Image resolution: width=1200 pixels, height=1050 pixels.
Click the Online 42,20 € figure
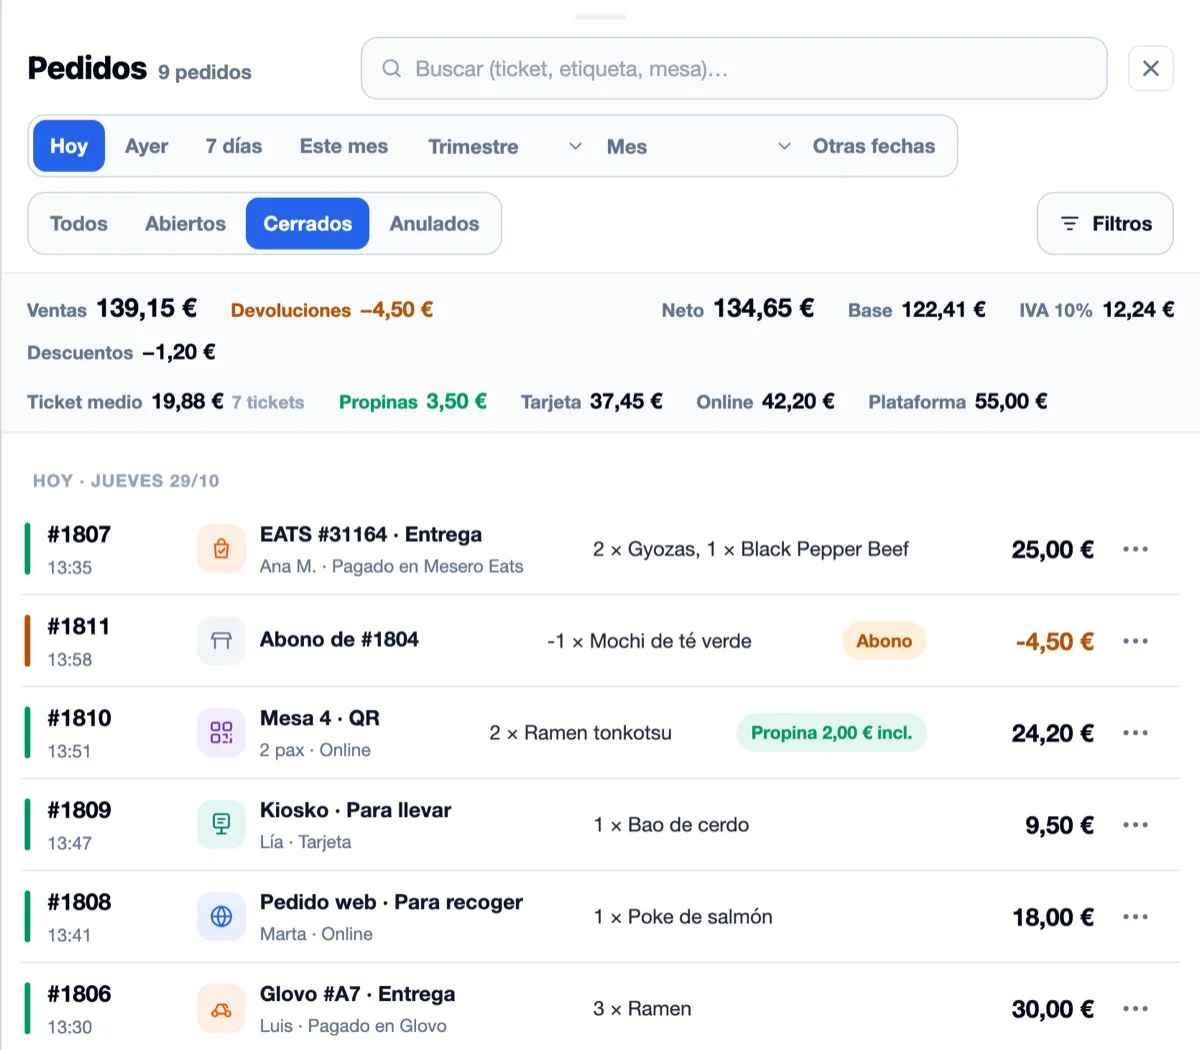click(765, 401)
